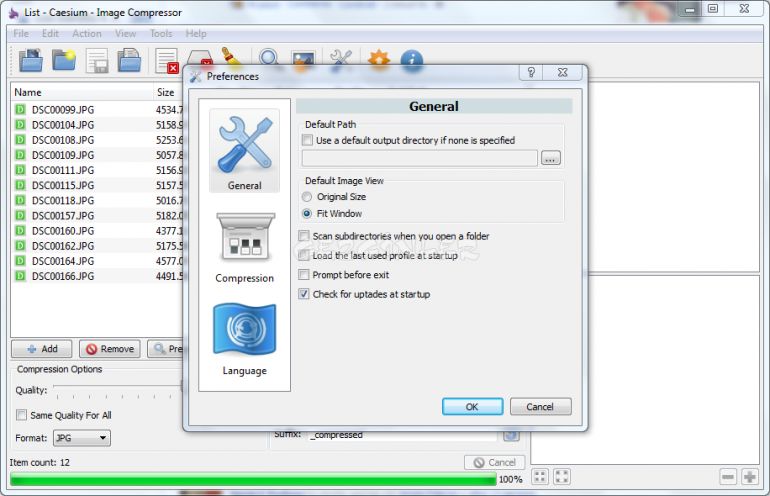Select DSC00104.JPG in the list

[x=97, y=125]
